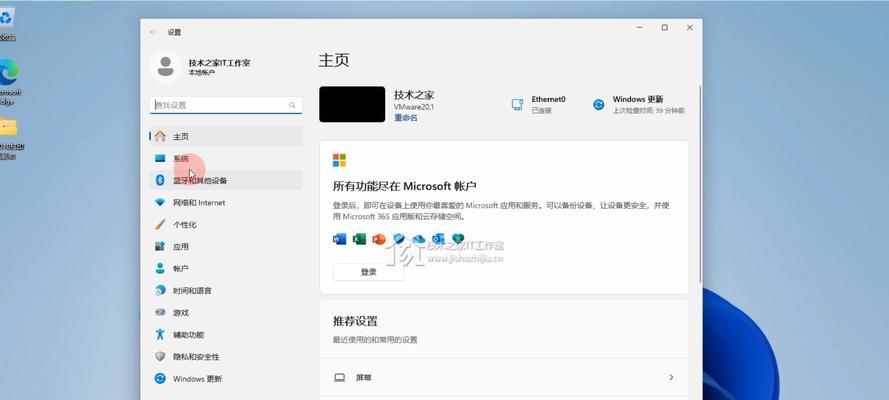Image resolution: width=889 pixels, height=400 pixels.
Task: Click the Privacy and Security shield icon
Action: pos(160,356)
